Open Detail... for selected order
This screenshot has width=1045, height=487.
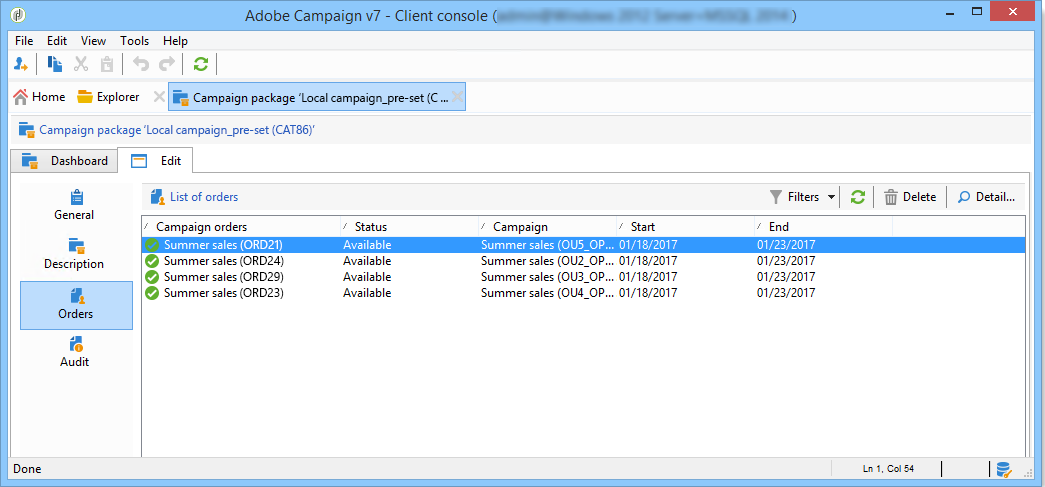(986, 197)
